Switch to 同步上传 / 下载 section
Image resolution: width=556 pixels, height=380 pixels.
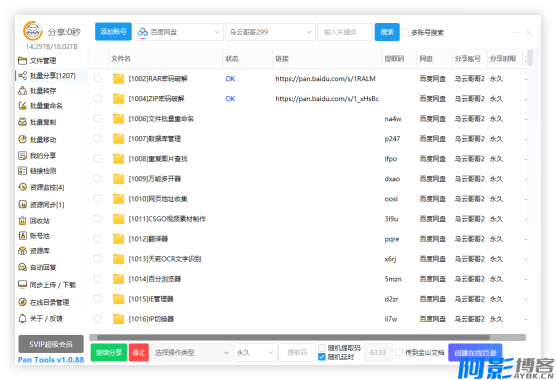coord(47,285)
